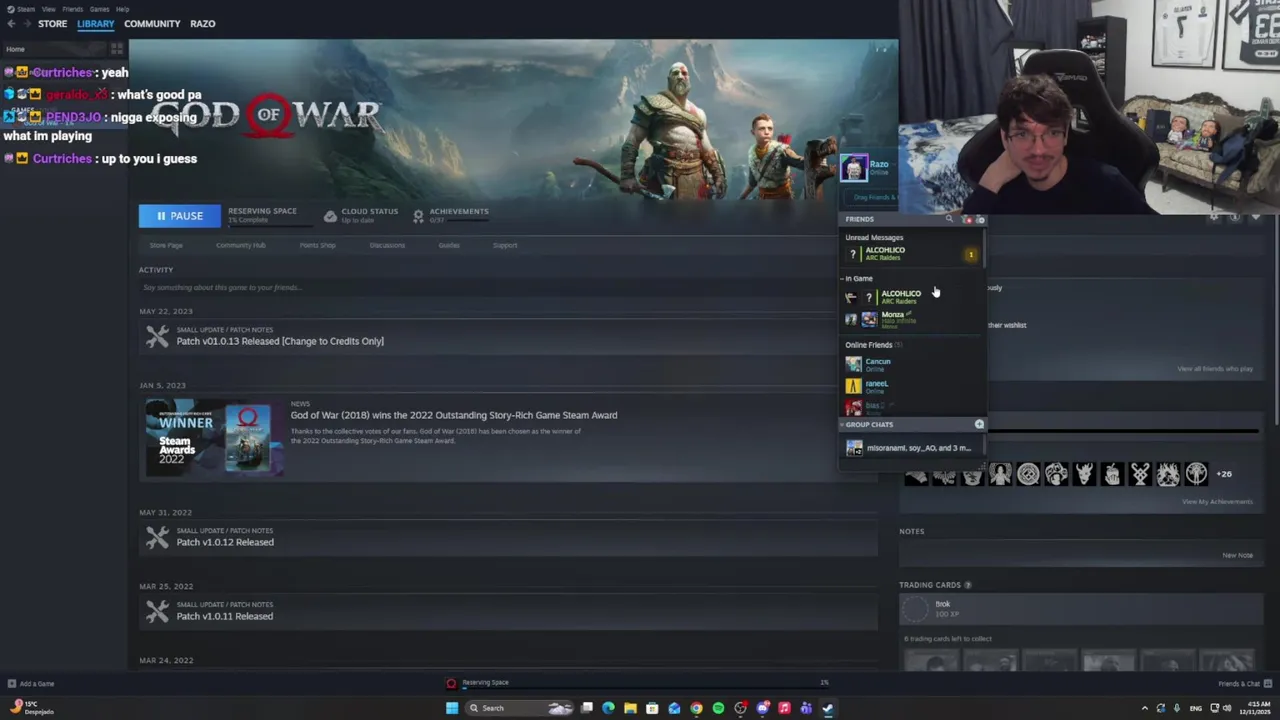Open the Points Shop link

point(317,245)
